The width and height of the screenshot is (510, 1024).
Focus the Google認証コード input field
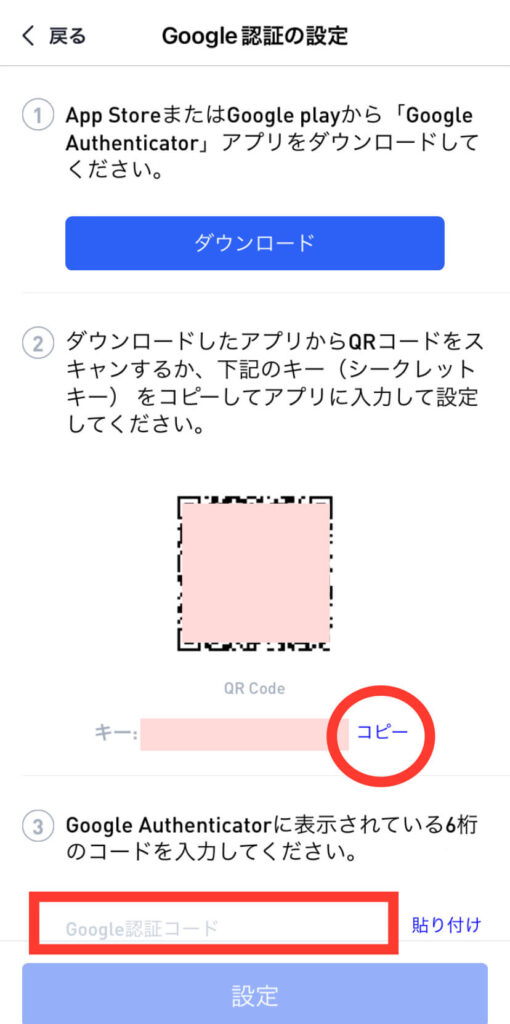tap(214, 928)
